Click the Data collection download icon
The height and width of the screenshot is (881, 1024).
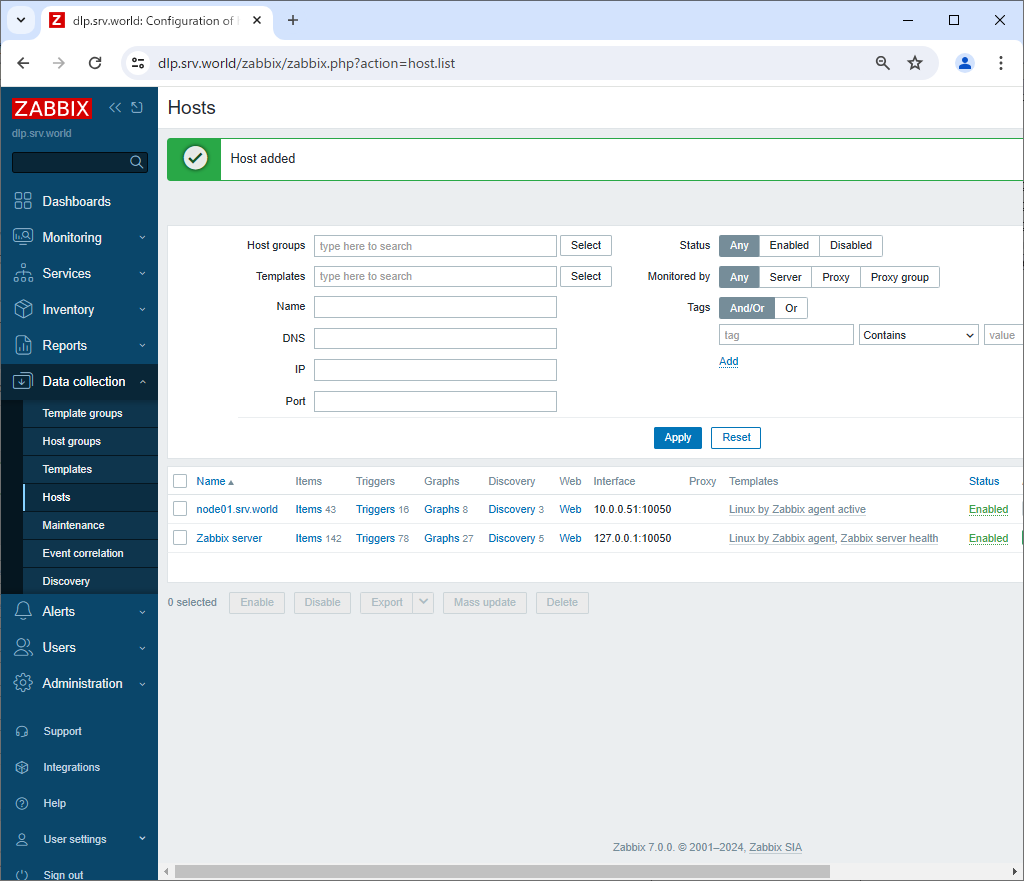click(x=23, y=381)
